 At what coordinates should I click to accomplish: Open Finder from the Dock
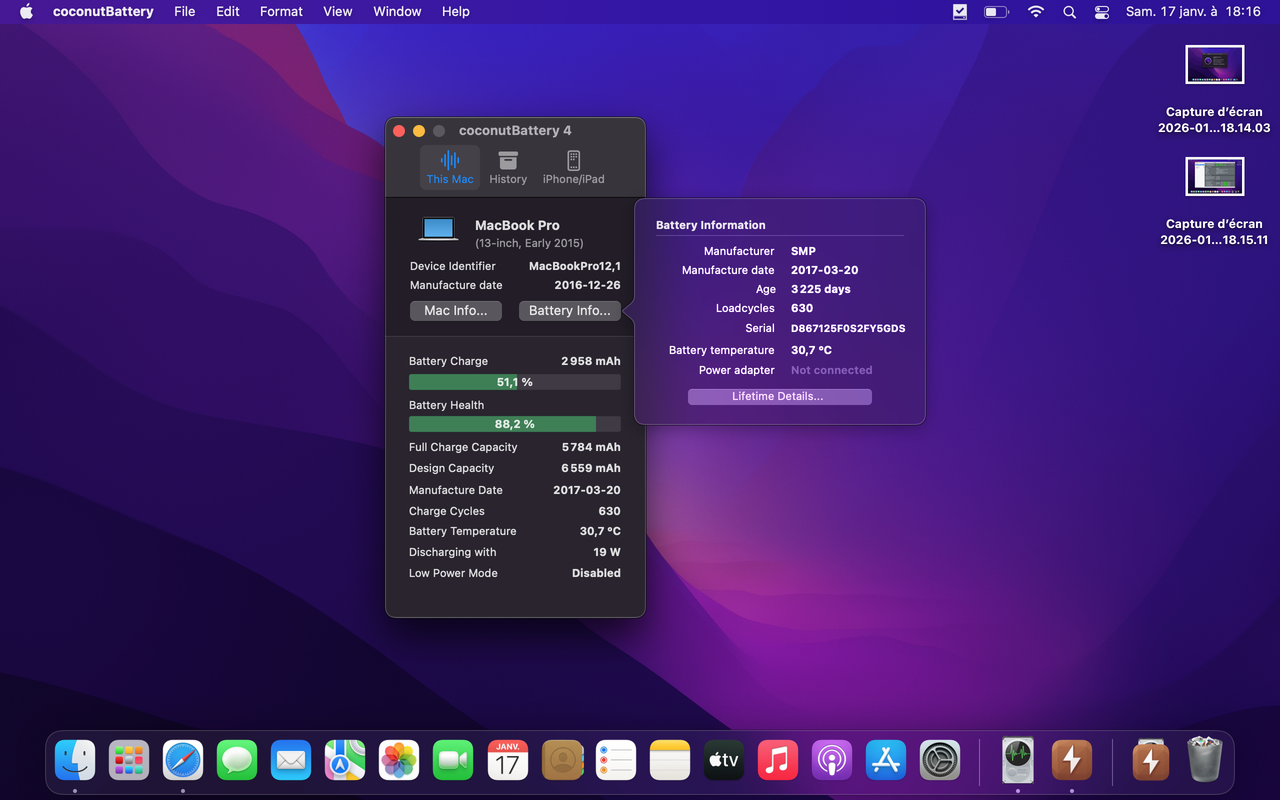click(x=75, y=760)
